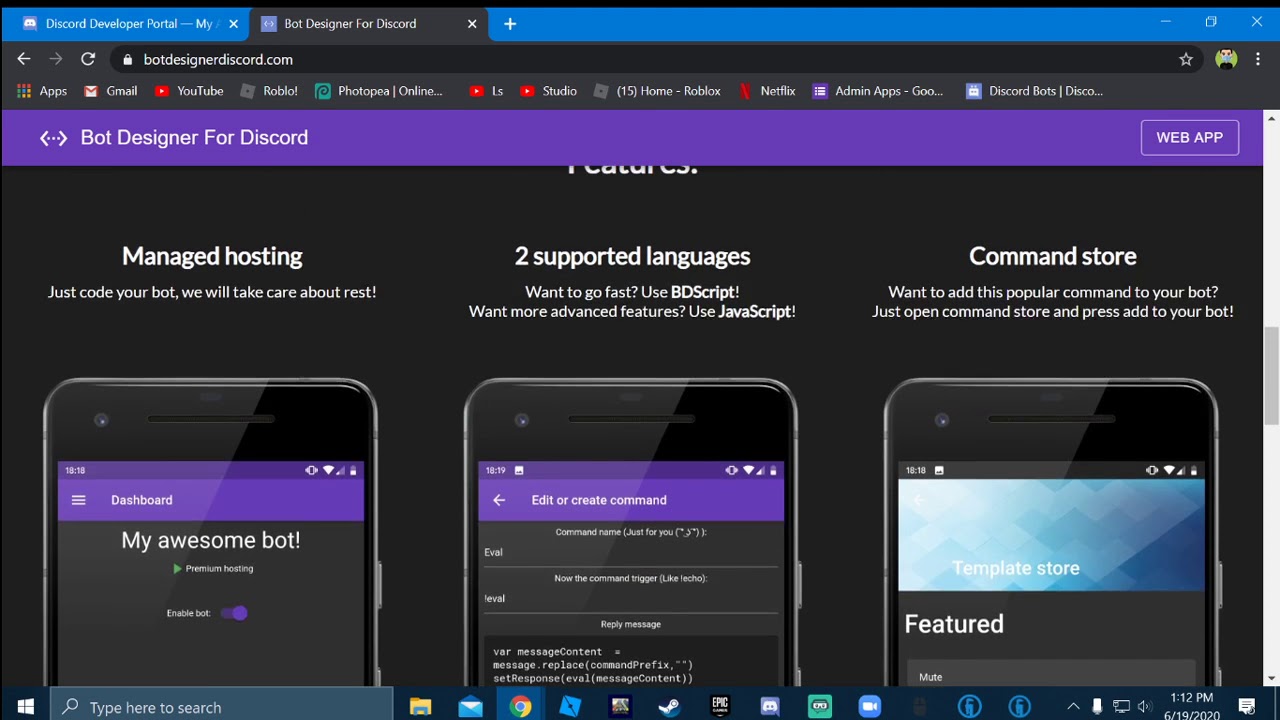
Task: Click hamburger menu icon in Dashboard mockup
Action: 79,500
